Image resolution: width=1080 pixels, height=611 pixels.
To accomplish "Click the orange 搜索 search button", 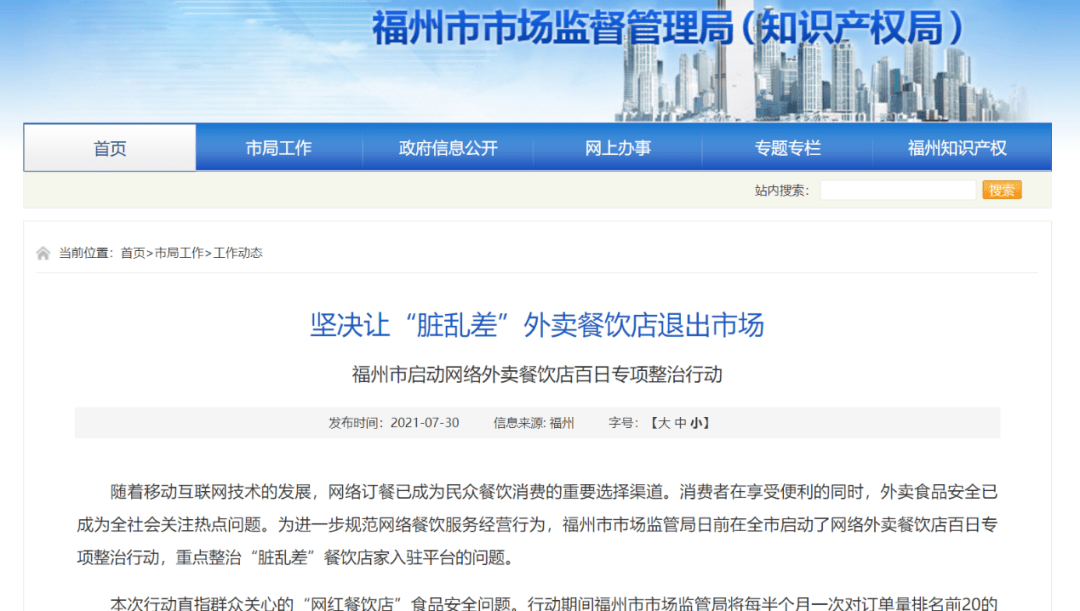I will tap(1001, 189).
